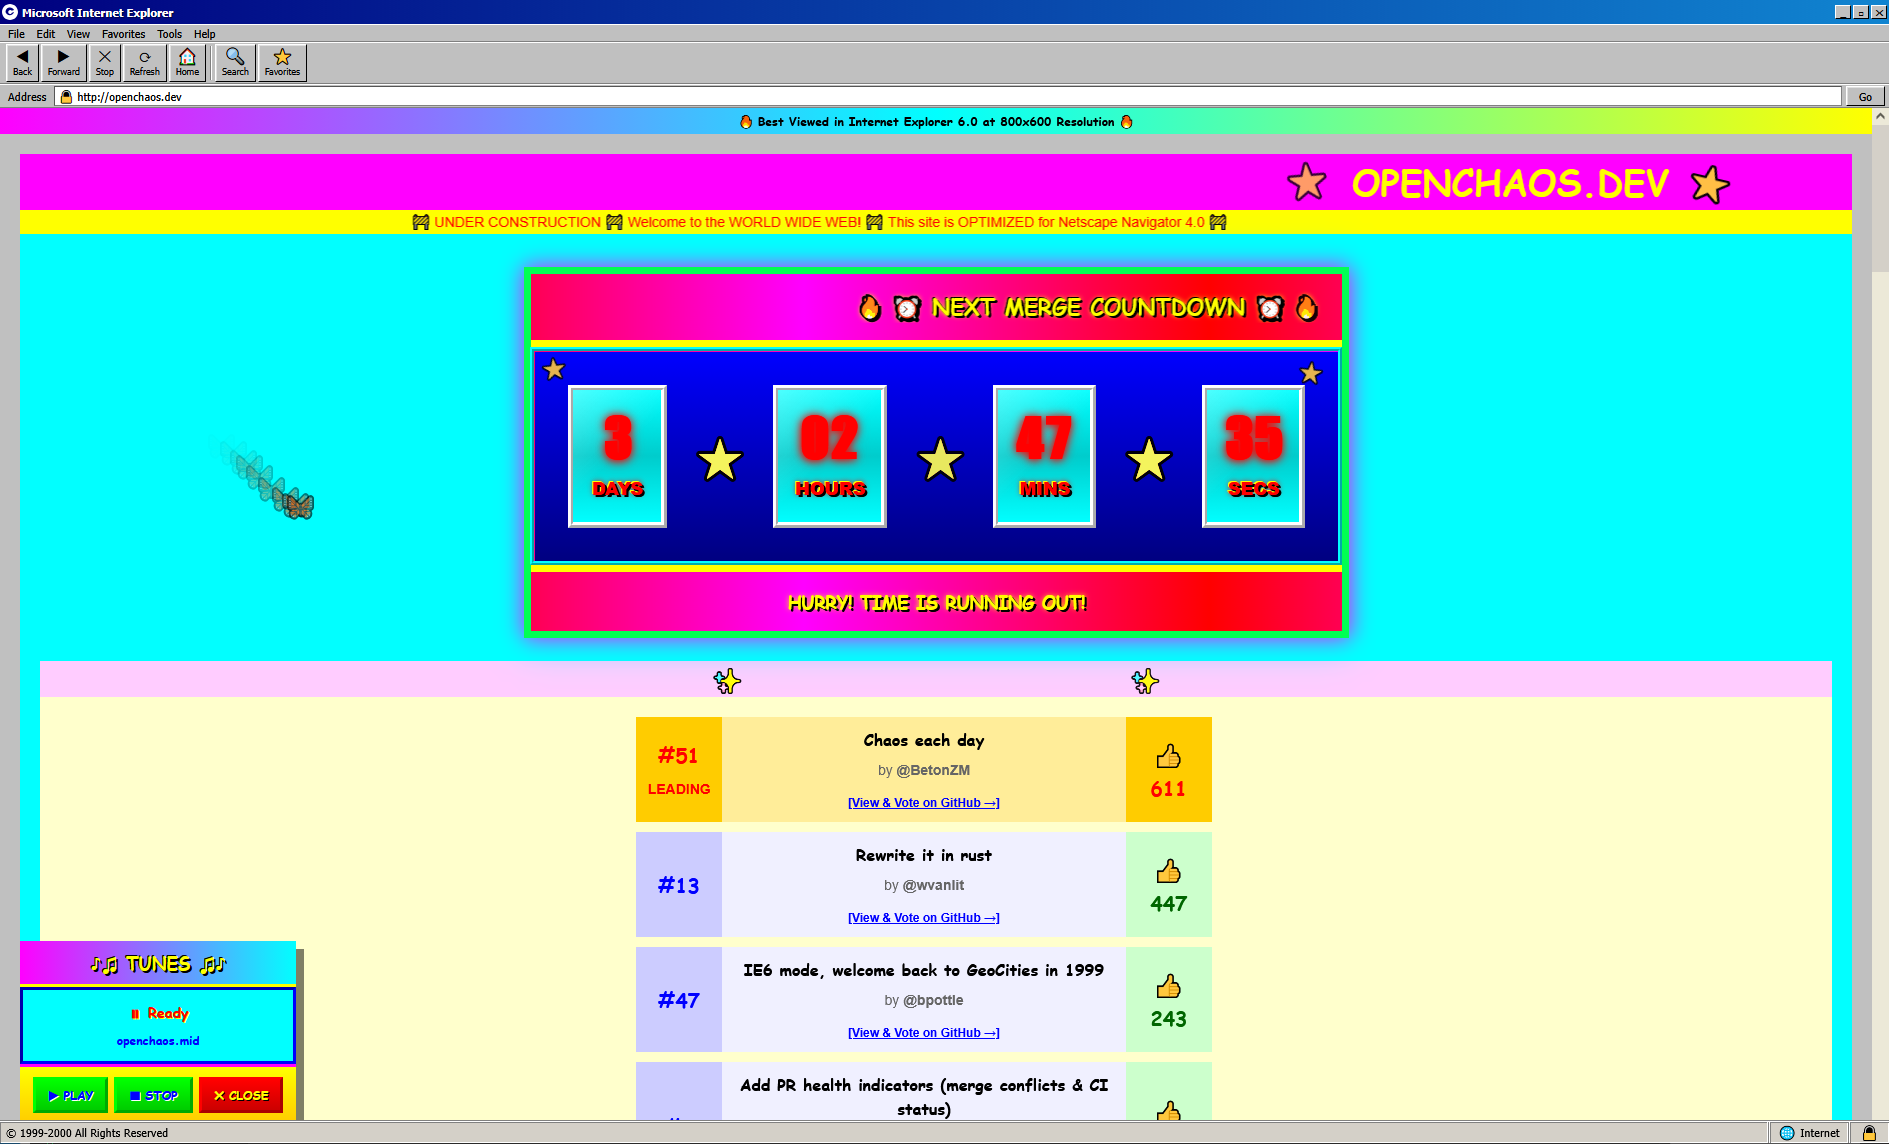The width and height of the screenshot is (1889, 1144).
Task: Visit @BetonZM author profile
Action: point(933,770)
